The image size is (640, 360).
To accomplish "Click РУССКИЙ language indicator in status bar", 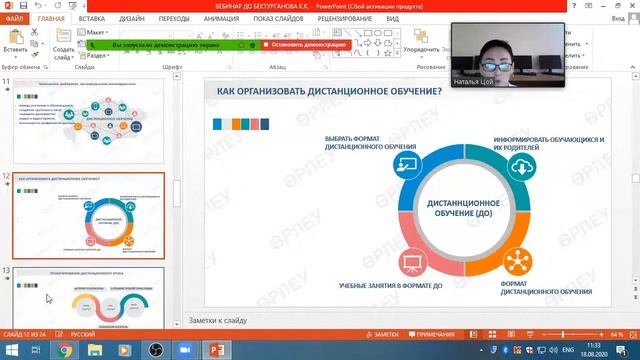I will click(x=83, y=334).
